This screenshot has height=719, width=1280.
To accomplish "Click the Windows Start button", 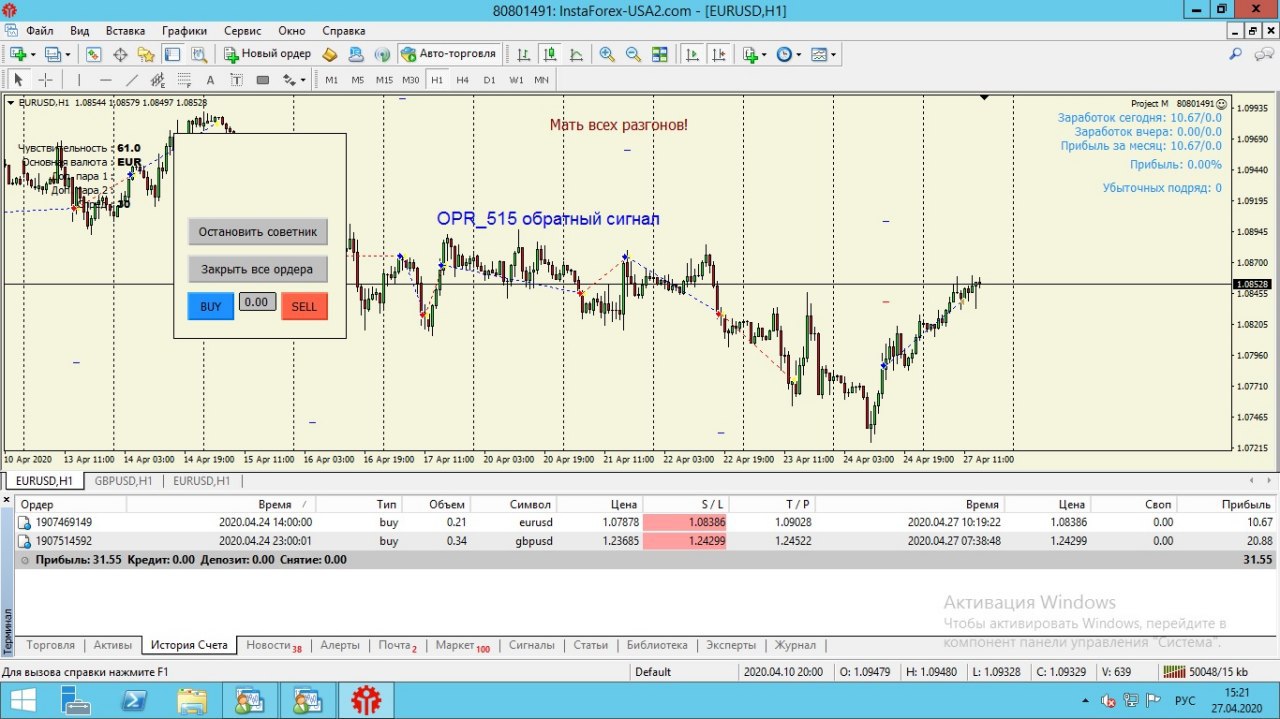I will [23, 701].
